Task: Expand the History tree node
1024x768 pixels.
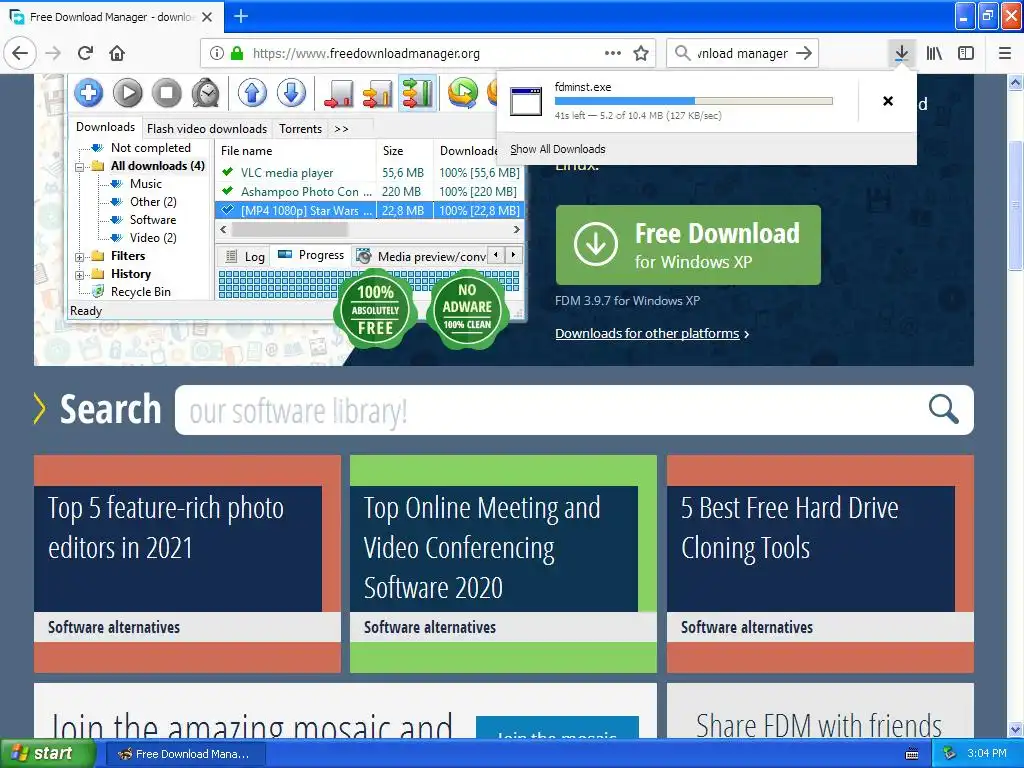Action: 80,275
